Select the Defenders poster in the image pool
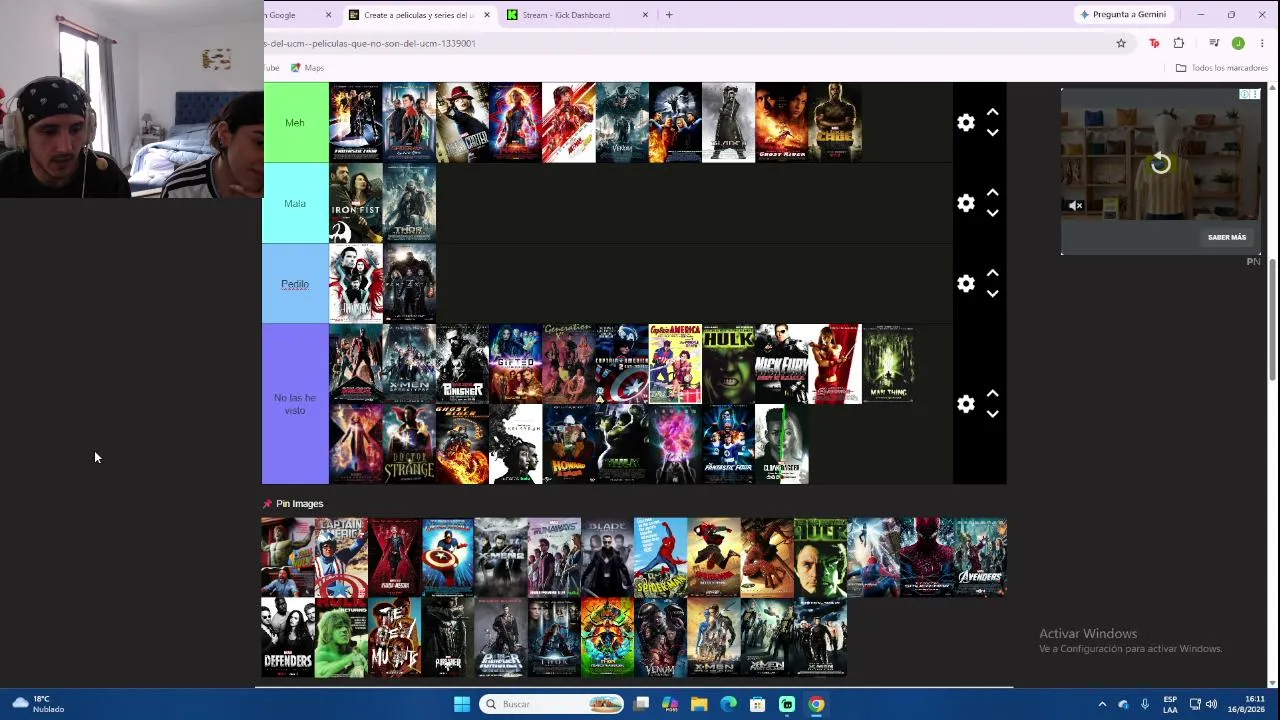Viewport: 1280px width, 720px height. (288, 637)
